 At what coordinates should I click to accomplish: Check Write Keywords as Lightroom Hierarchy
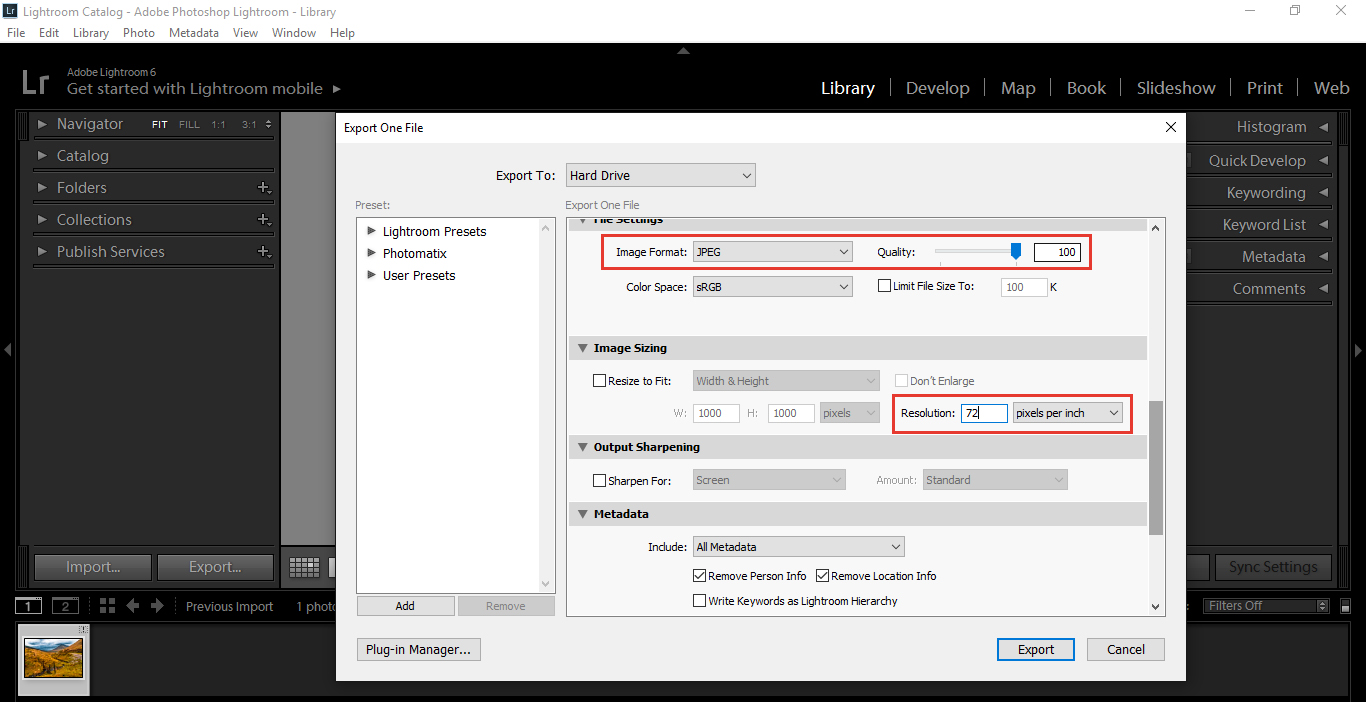coord(700,601)
